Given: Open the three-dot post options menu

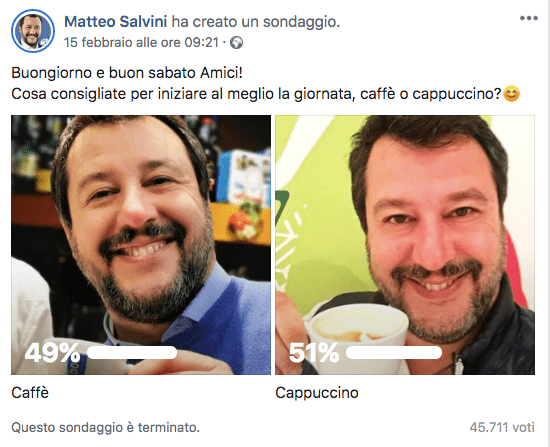Looking at the screenshot, I should (x=529, y=18).
